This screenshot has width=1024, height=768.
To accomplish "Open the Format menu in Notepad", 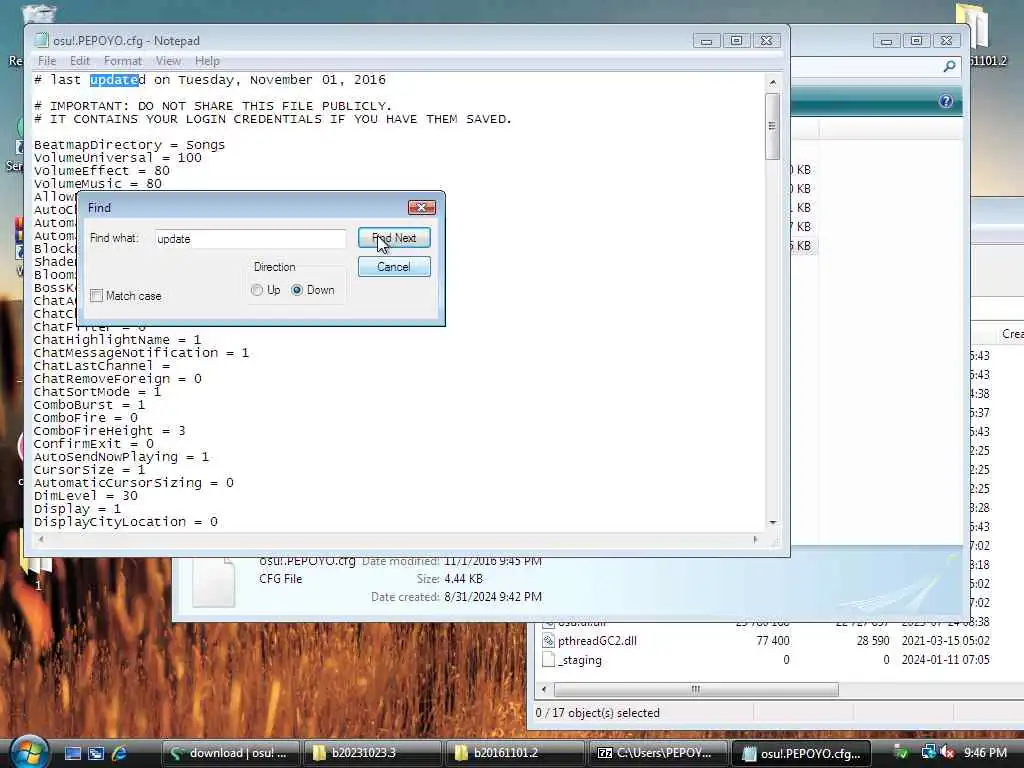I will pyautogui.click(x=122, y=61).
